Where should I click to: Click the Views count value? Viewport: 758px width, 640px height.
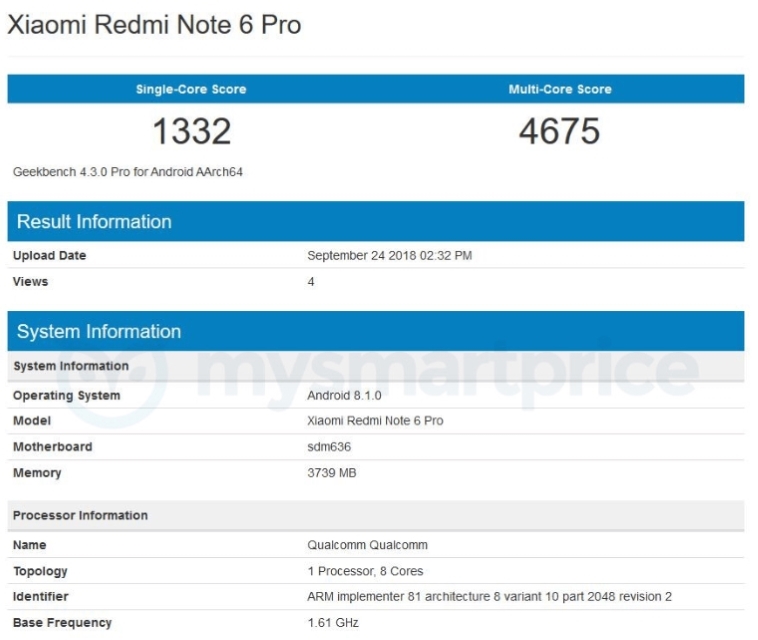pyautogui.click(x=311, y=282)
